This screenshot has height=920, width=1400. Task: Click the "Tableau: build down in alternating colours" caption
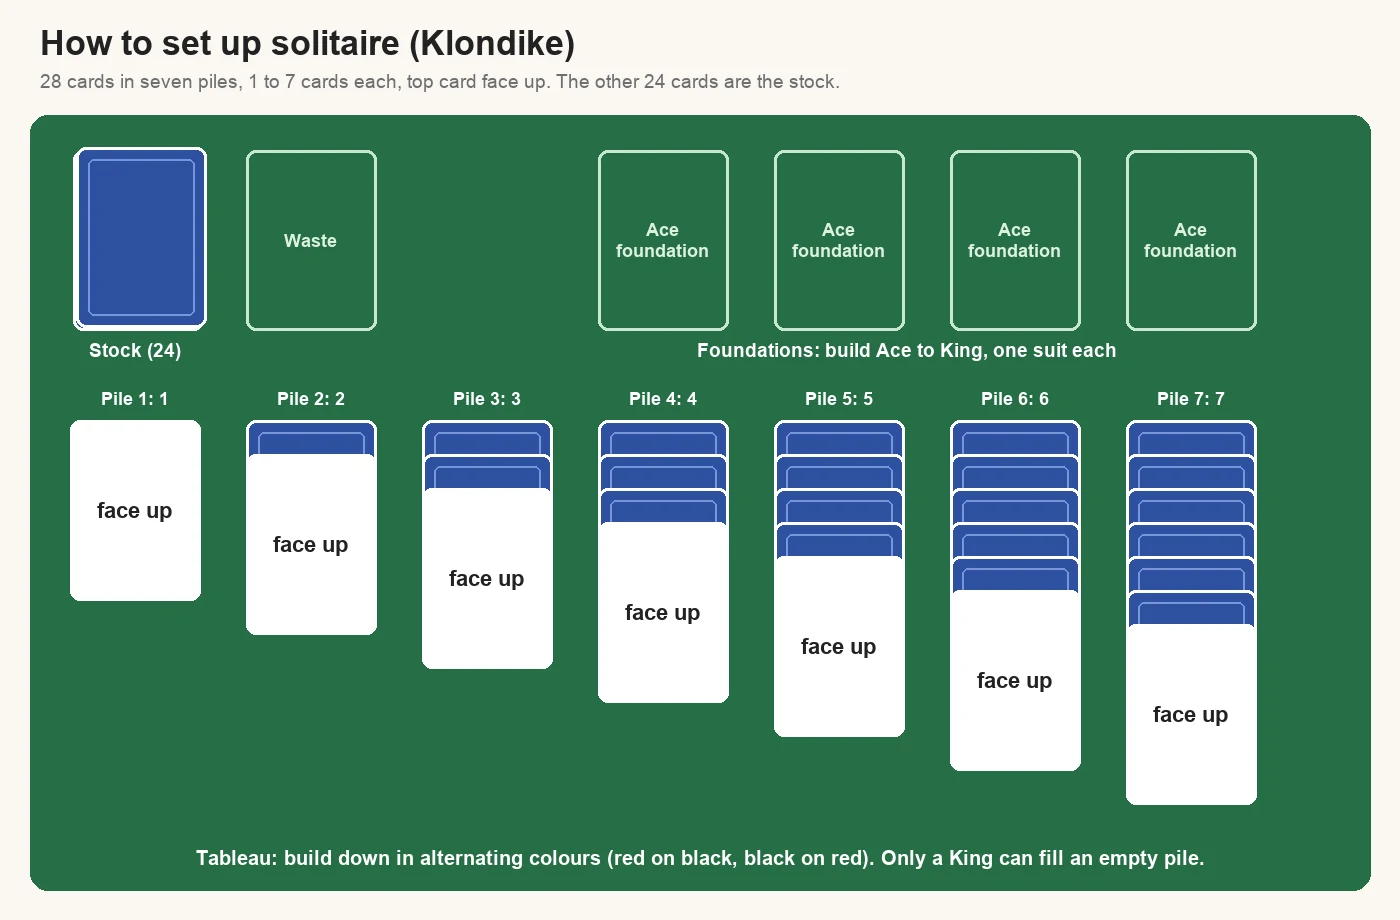[700, 858]
